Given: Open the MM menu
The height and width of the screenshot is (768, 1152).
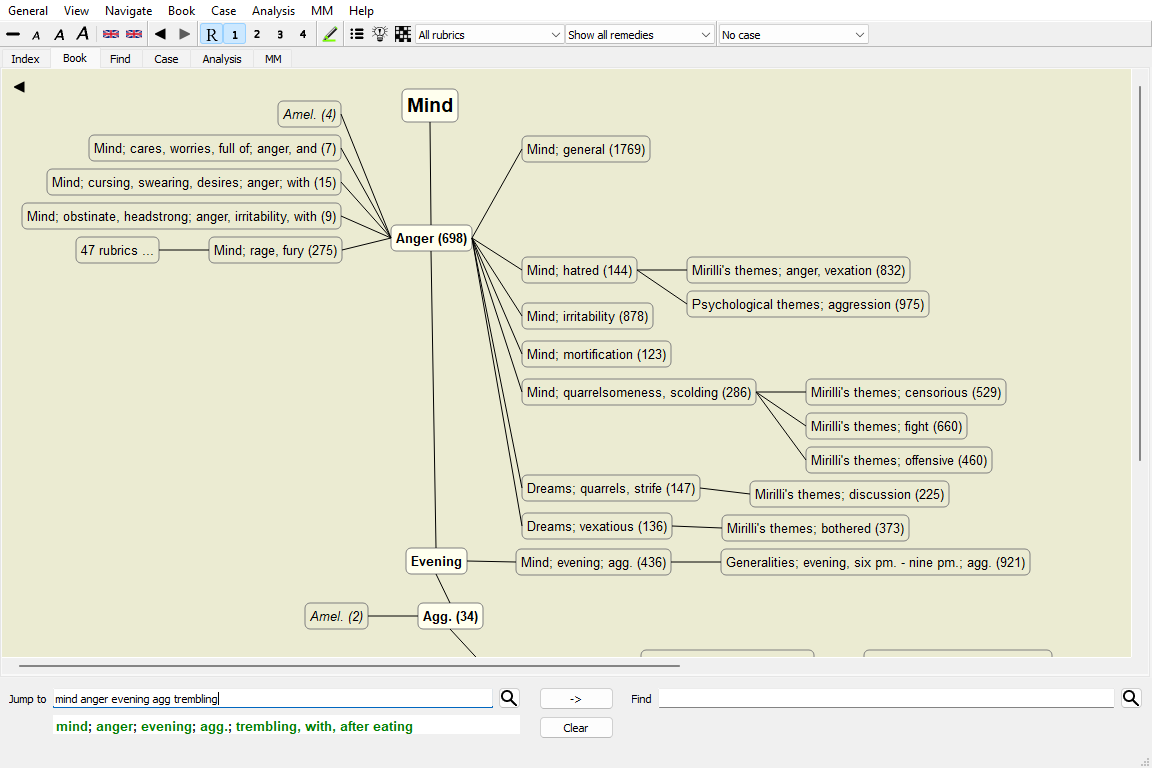Looking at the screenshot, I should click(322, 10).
